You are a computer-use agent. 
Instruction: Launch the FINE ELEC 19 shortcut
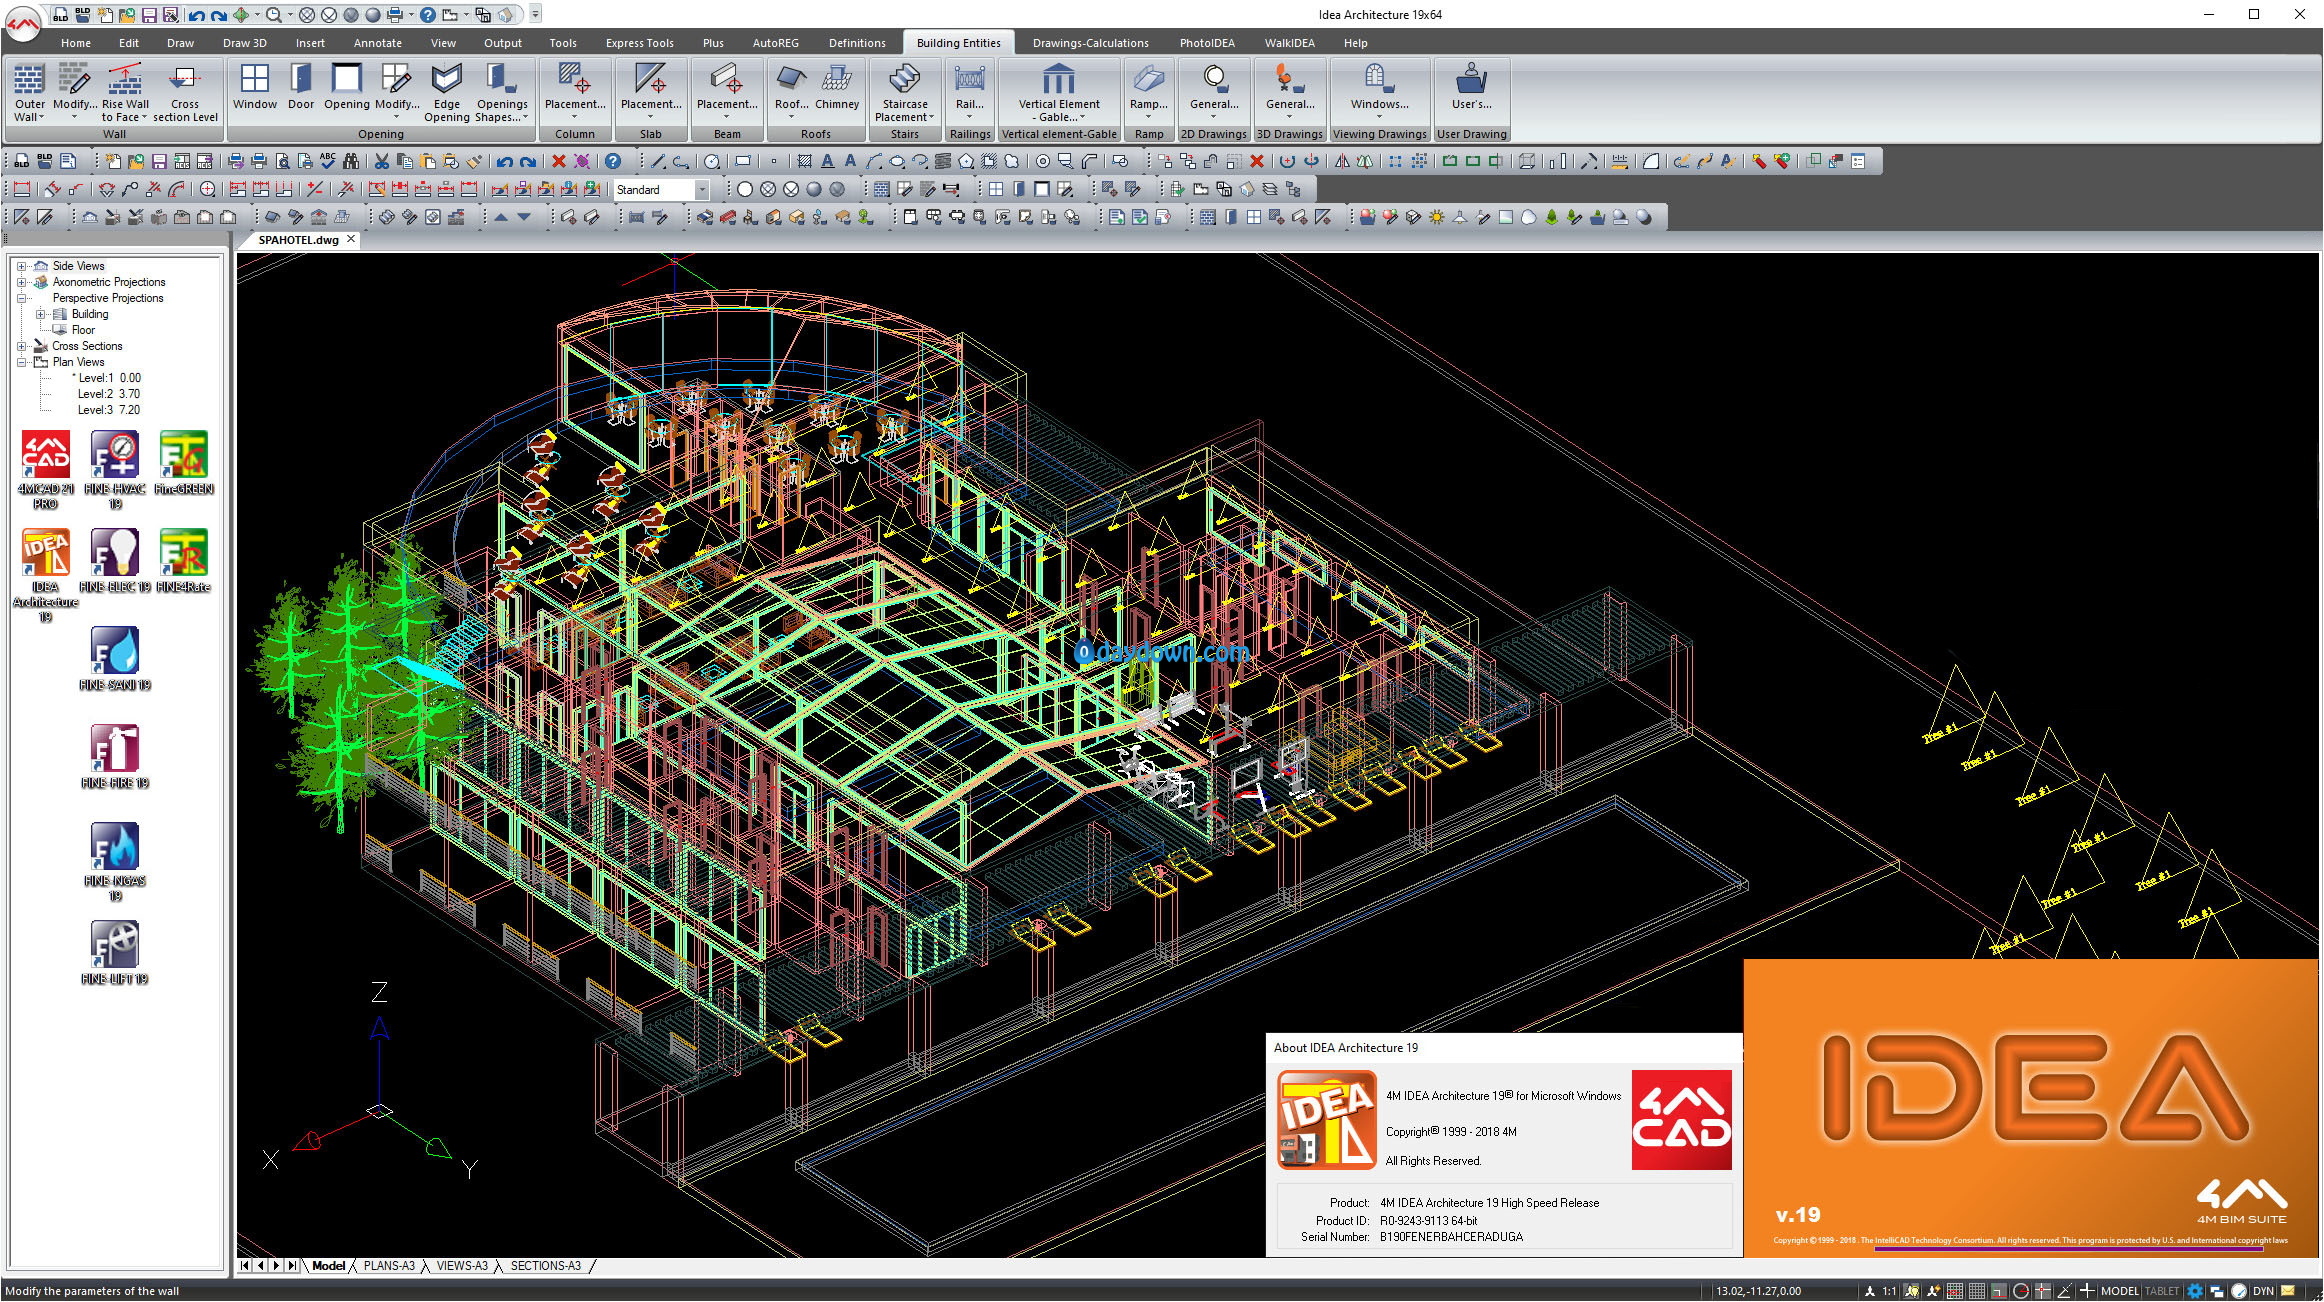[x=115, y=561]
